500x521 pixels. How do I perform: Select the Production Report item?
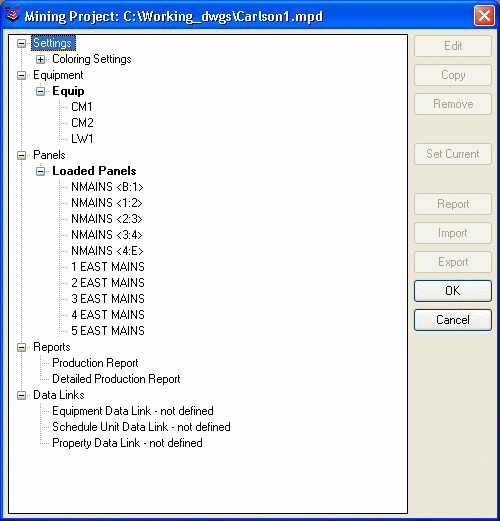pos(95,363)
